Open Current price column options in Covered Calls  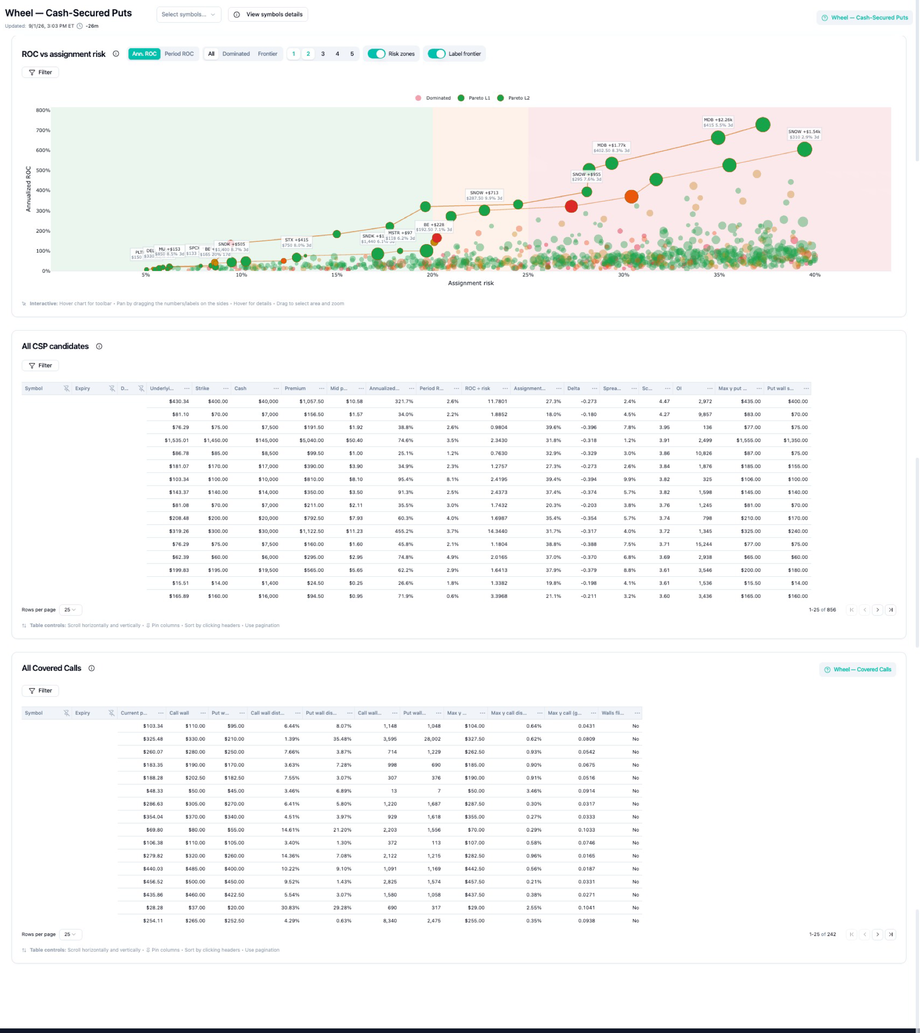[x=161, y=713]
